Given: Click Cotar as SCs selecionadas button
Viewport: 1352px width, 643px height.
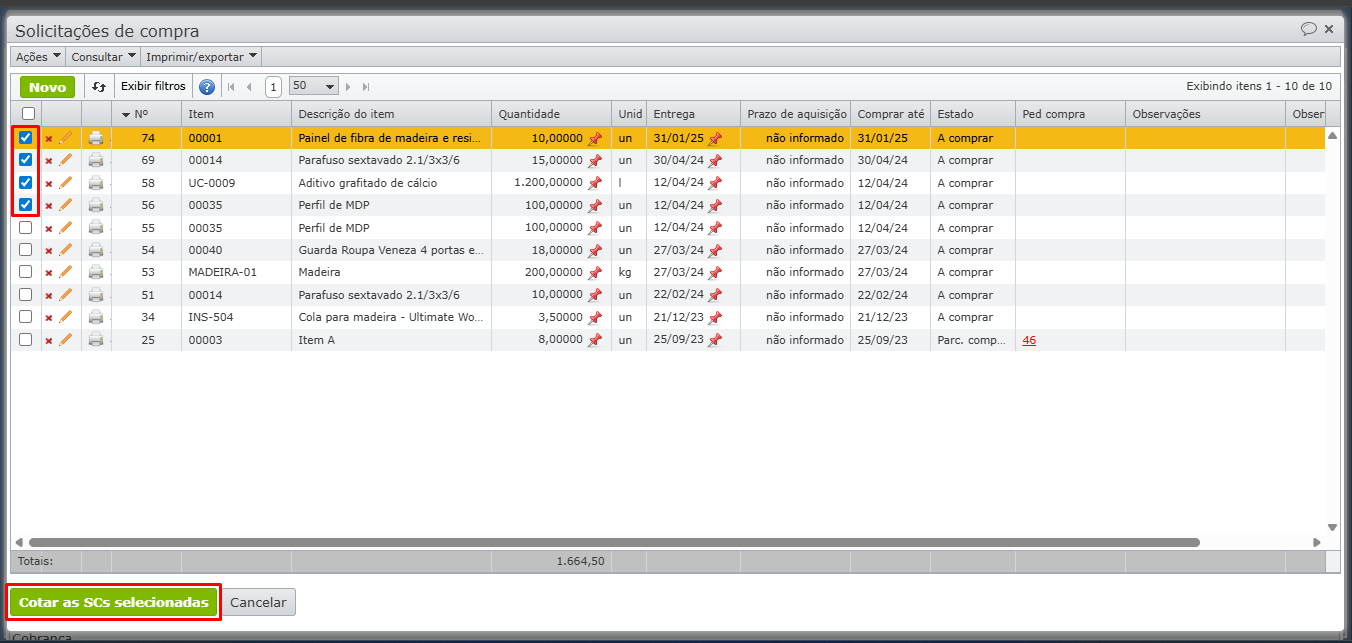Looking at the screenshot, I should [x=114, y=602].
